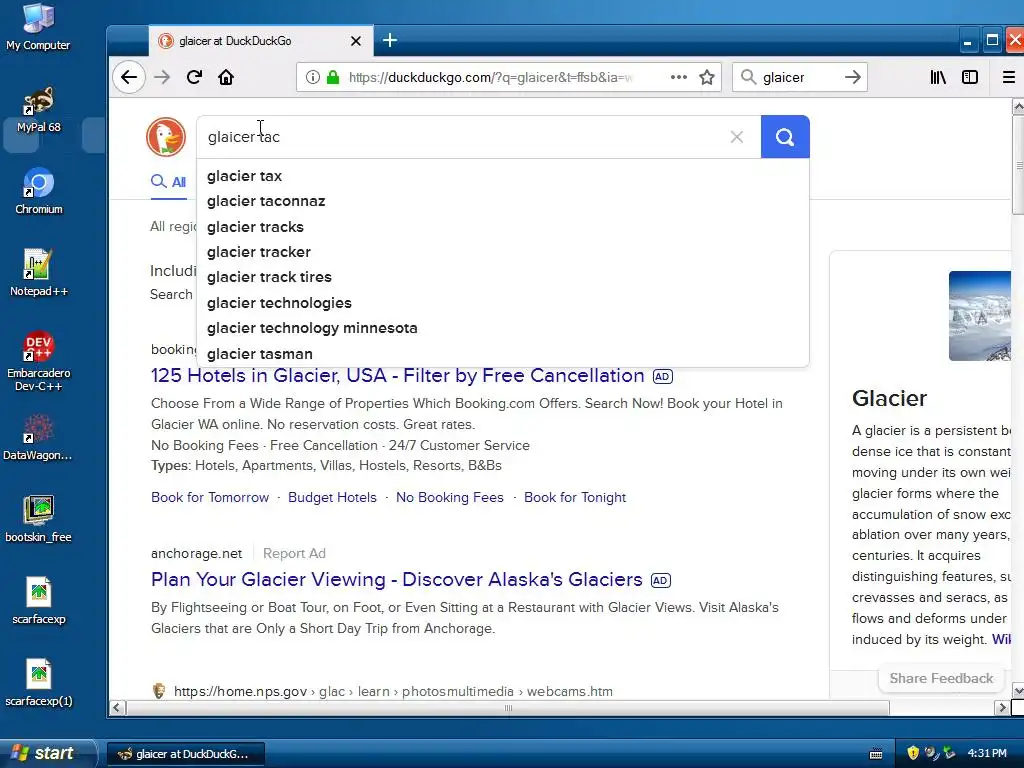Choose suggestion "glacier technology minnesota"
Screen dimensions: 1024x768
502,328
